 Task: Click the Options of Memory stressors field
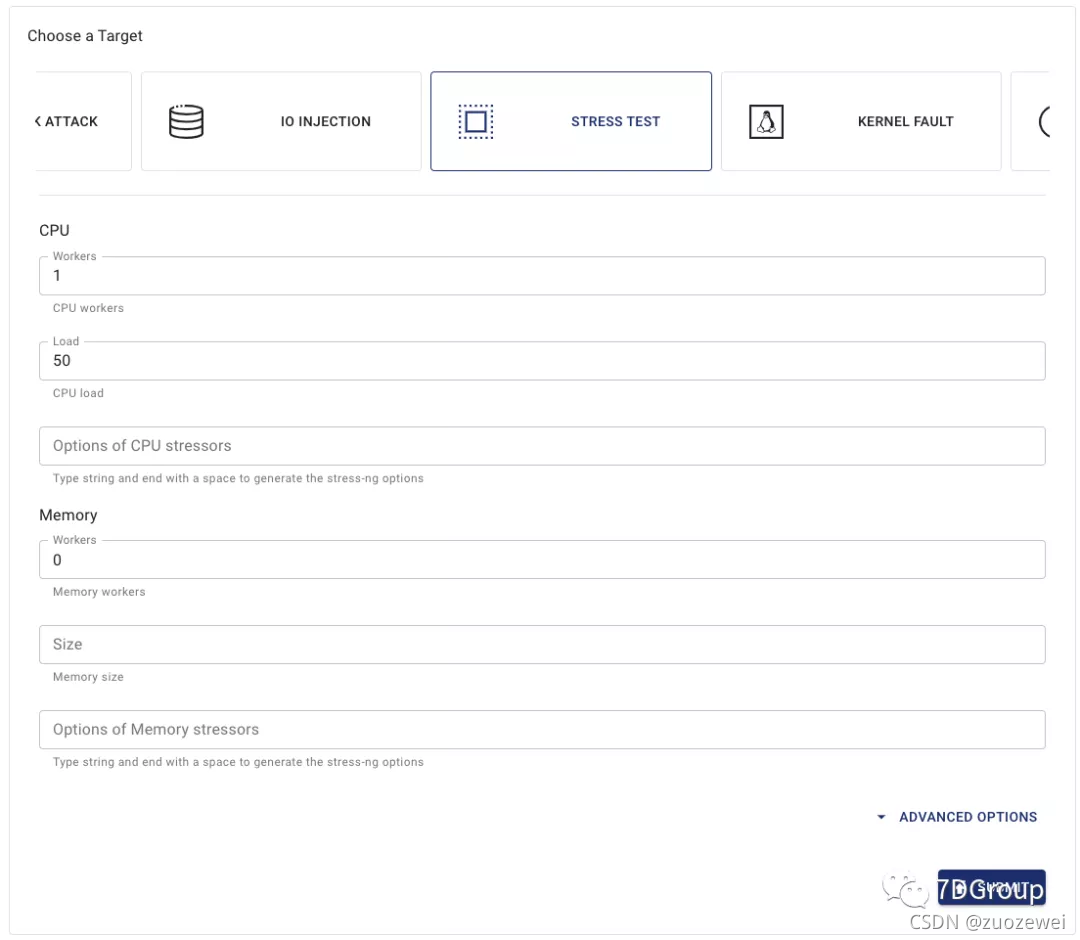(x=542, y=729)
